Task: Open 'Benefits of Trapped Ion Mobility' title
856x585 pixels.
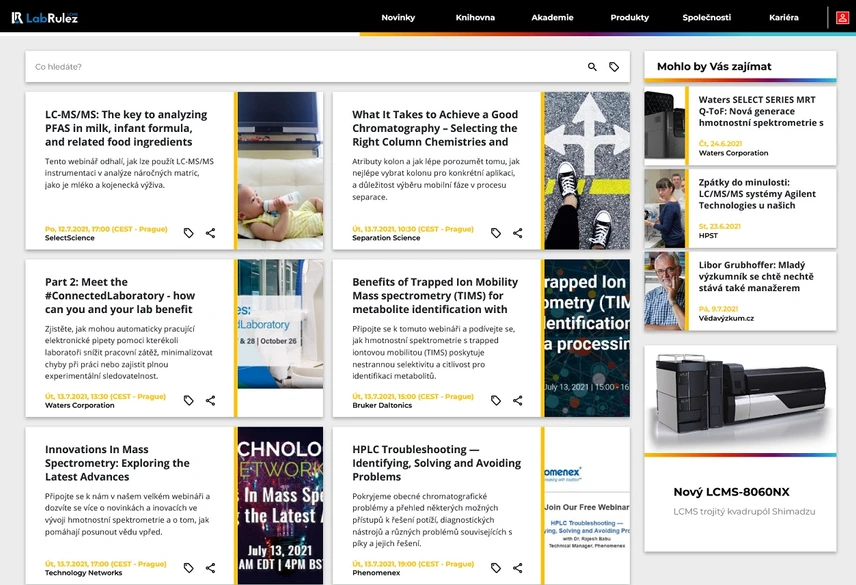Action: pos(435,296)
